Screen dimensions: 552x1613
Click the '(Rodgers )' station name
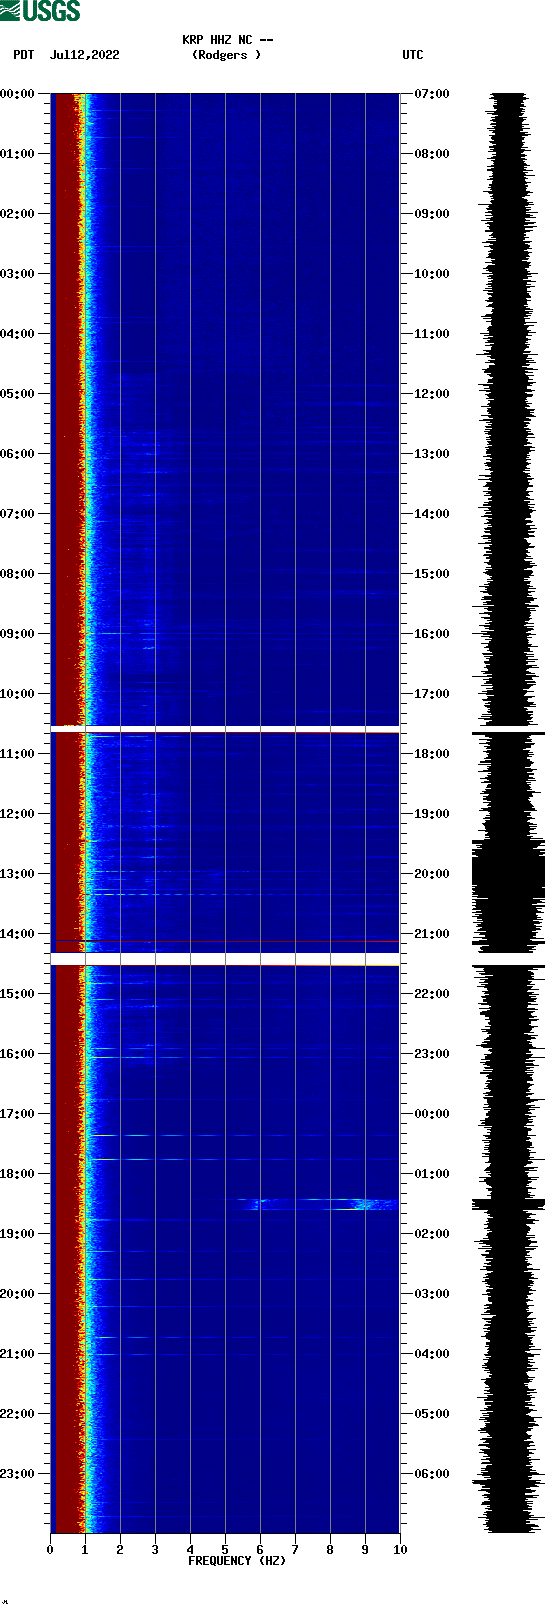pos(226,55)
